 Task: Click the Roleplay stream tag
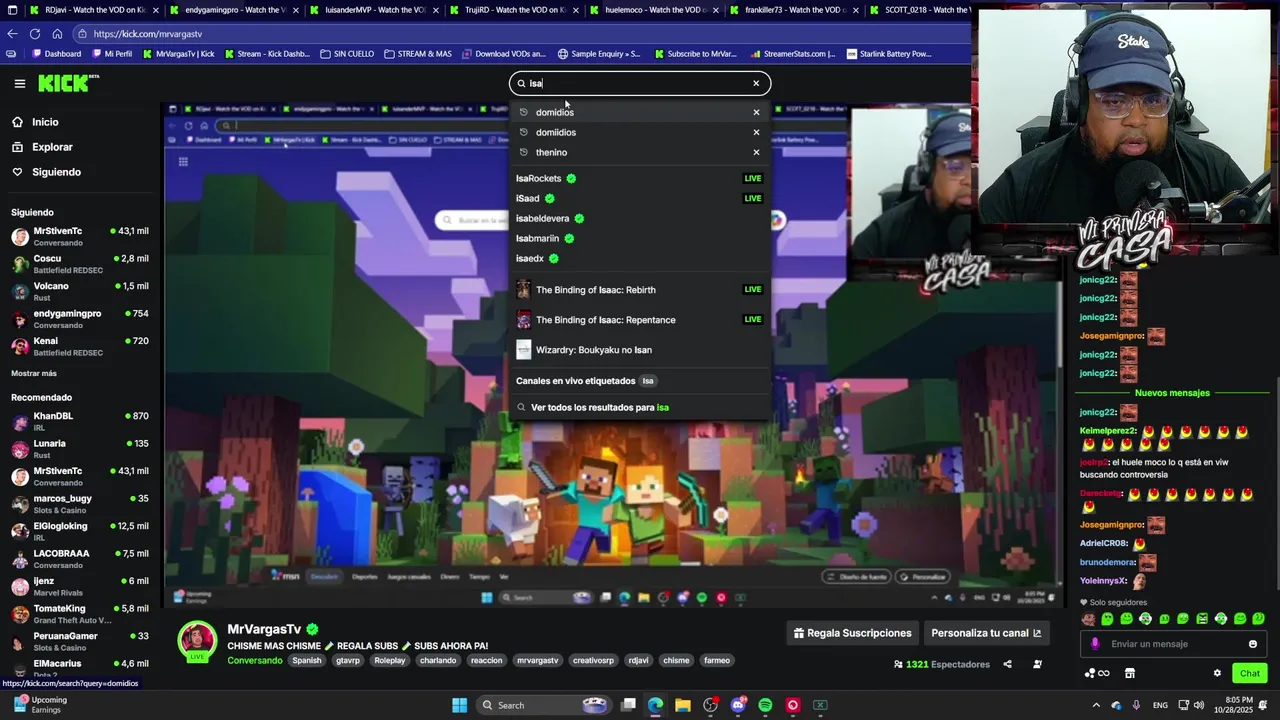click(390, 661)
